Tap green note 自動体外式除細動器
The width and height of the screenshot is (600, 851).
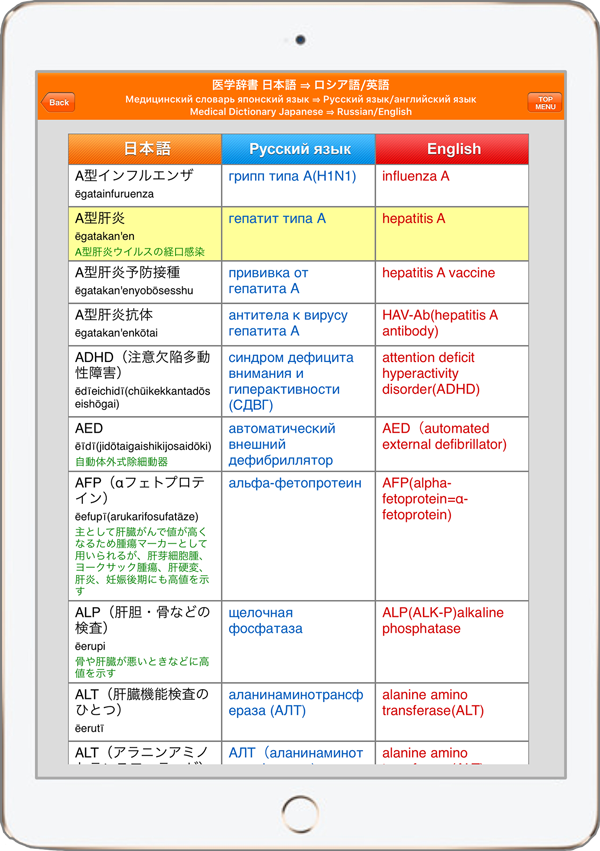pyautogui.click(x=122, y=462)
